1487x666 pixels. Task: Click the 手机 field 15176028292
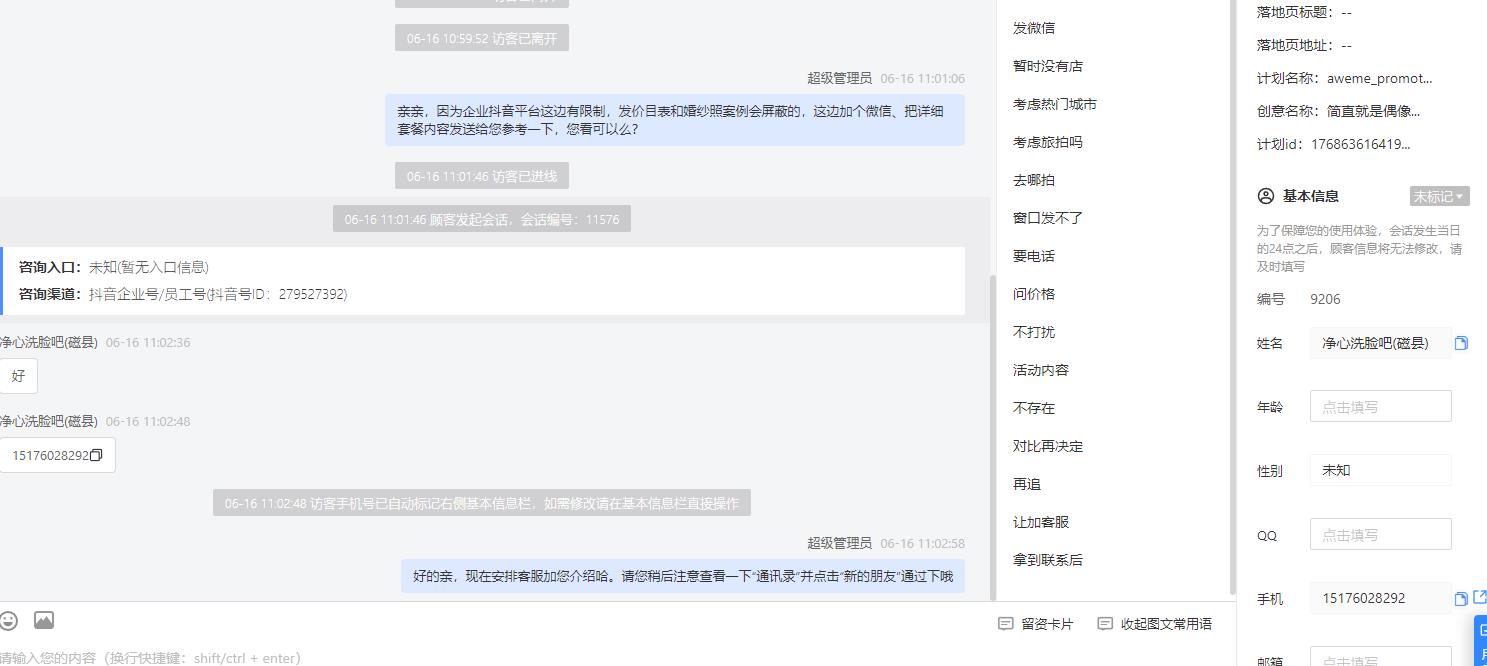pos(1380,598)
